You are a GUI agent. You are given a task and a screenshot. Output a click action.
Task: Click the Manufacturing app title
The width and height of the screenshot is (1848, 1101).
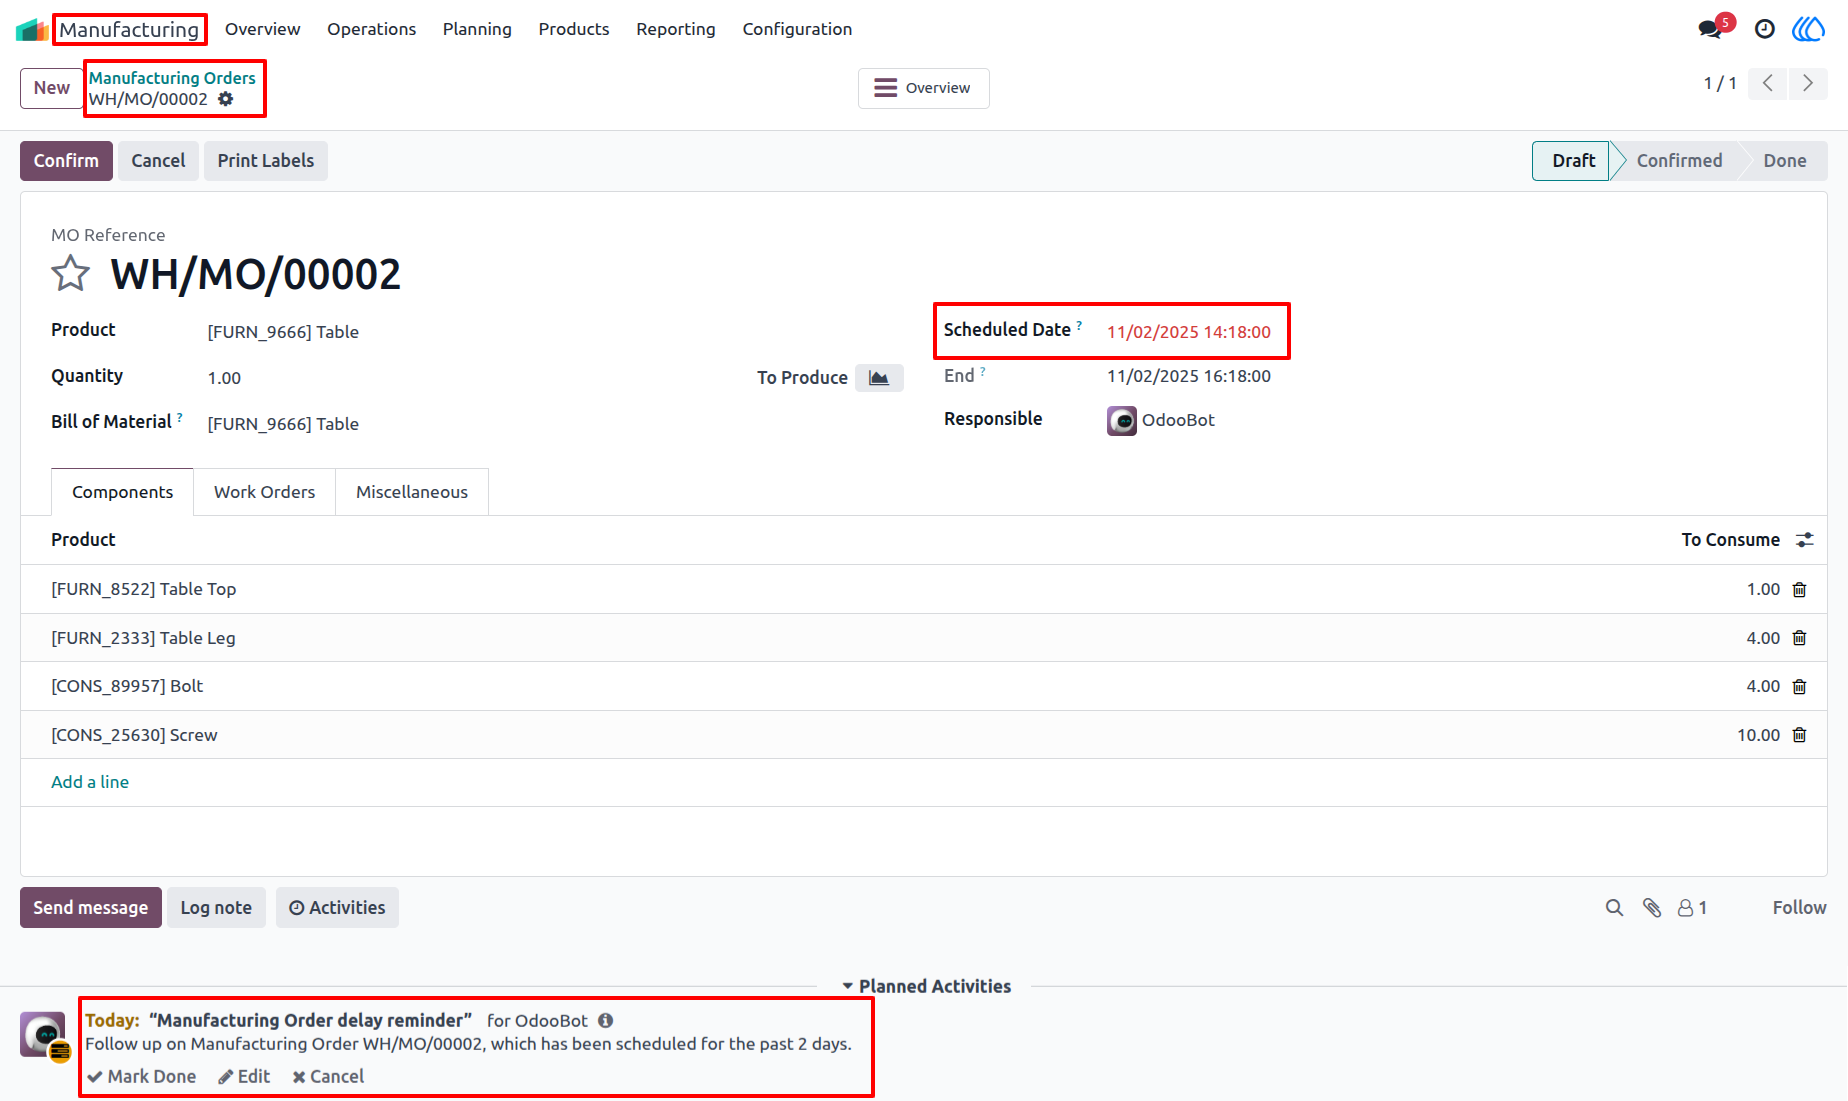[129, 30]
